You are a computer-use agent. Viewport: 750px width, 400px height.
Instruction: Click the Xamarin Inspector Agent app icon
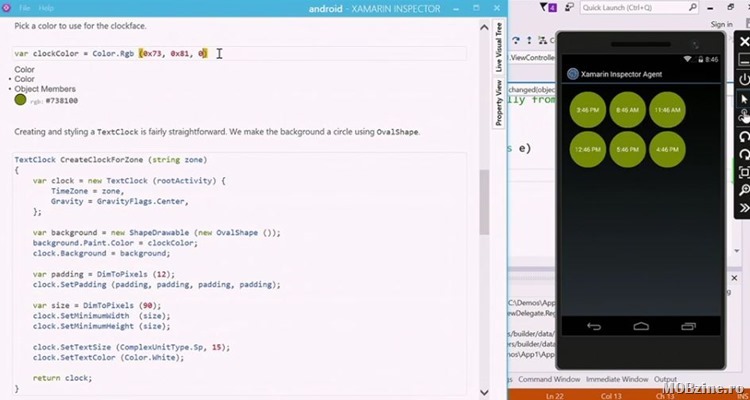pos(573,74)
